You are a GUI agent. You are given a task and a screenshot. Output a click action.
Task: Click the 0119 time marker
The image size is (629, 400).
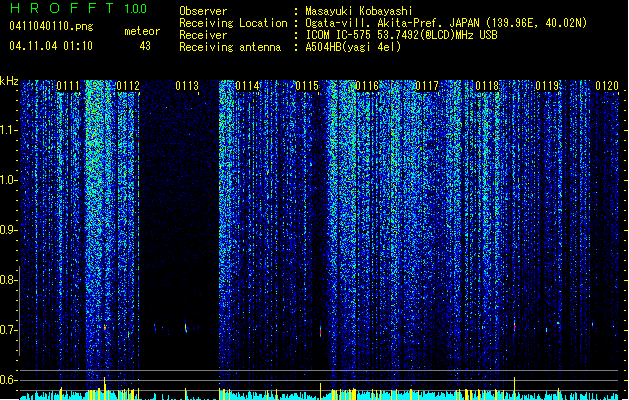pyautogui.click(x=547, y=86)
